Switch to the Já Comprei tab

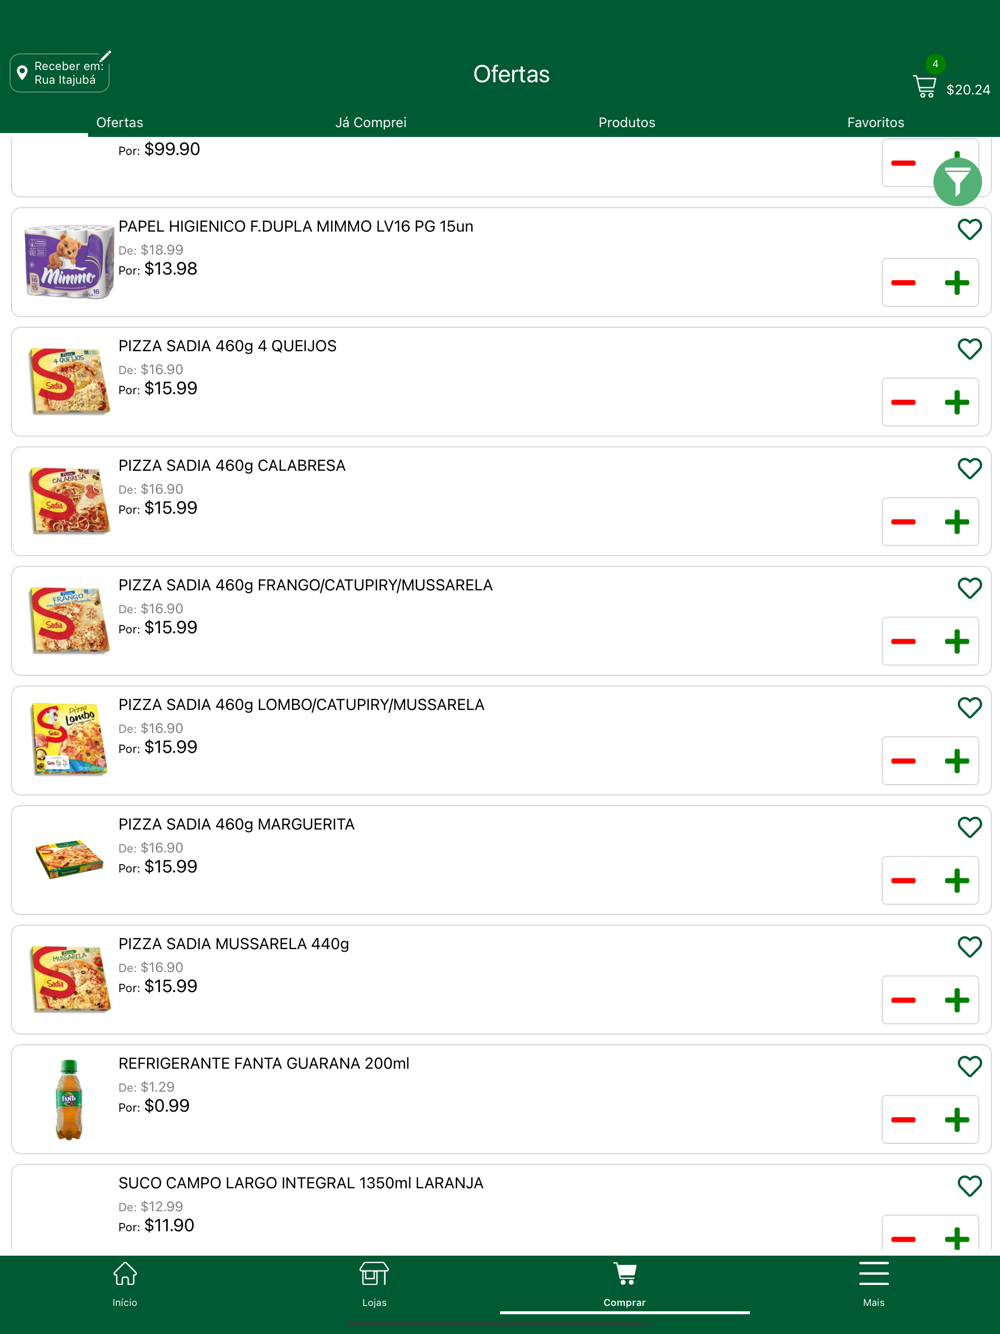pos(371,122)
